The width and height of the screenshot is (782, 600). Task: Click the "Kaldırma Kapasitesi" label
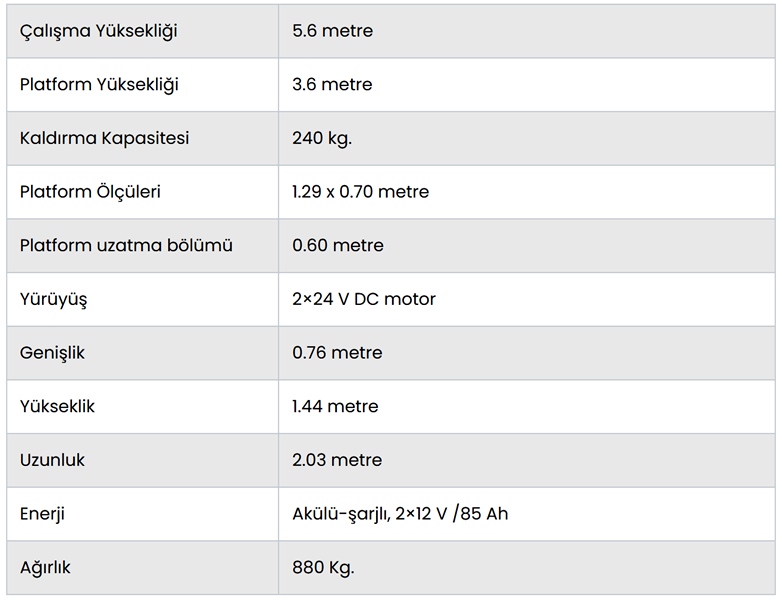click(104, 138)
